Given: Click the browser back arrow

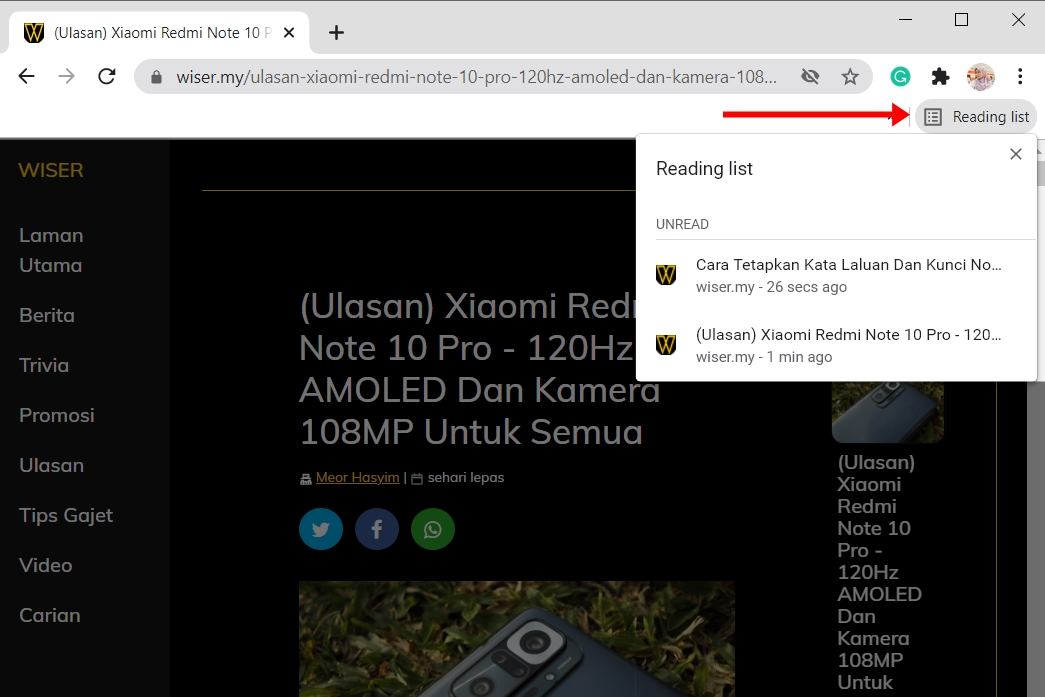Looking at the screenshot, I should tap(27, 77).
